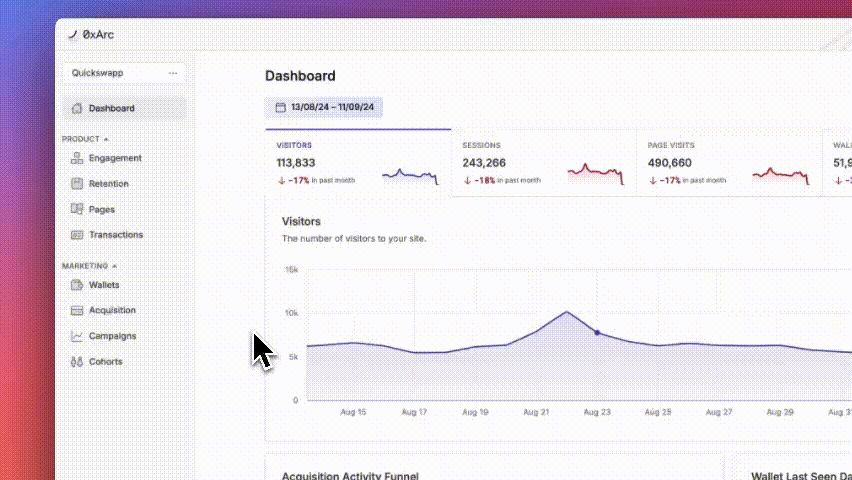Select the Visitors metric tab
The width and height of the screenshot is (852, 480).
[x=358, y=163]
